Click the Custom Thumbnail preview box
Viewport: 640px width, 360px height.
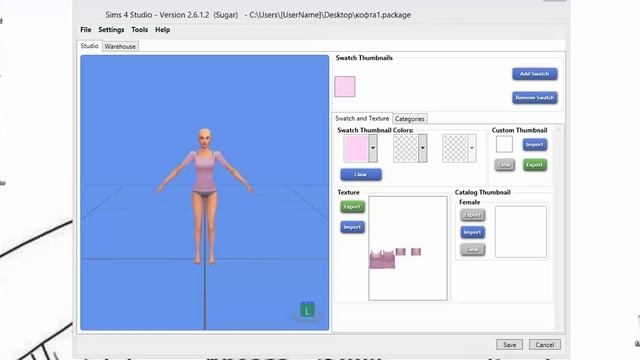tap(504, 144)
